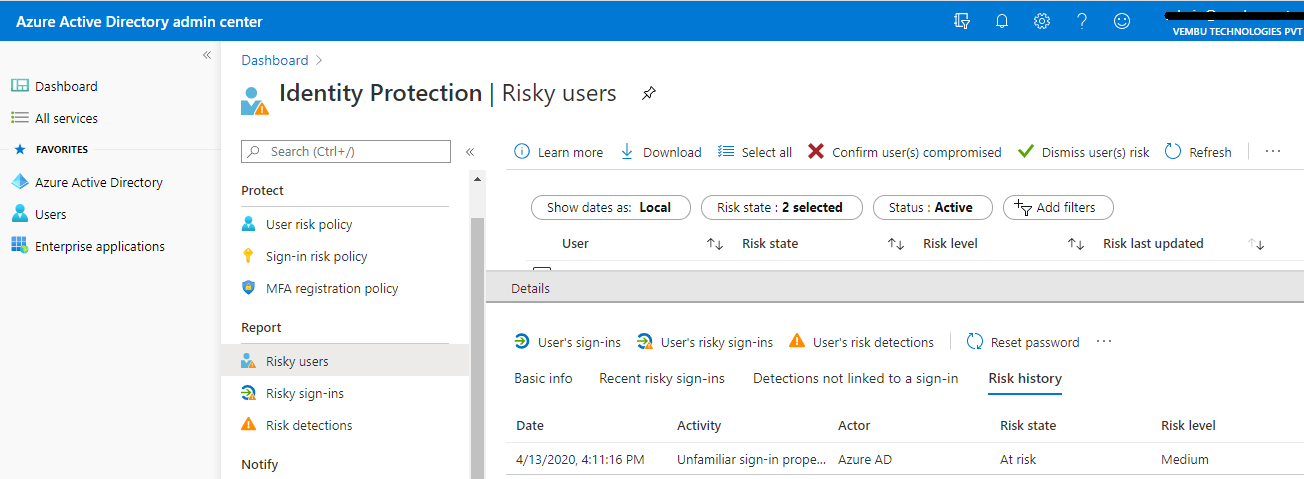This screenshot has height=479, width=1304.
Task: Click the Activity column header
Action: pos(699,425)
